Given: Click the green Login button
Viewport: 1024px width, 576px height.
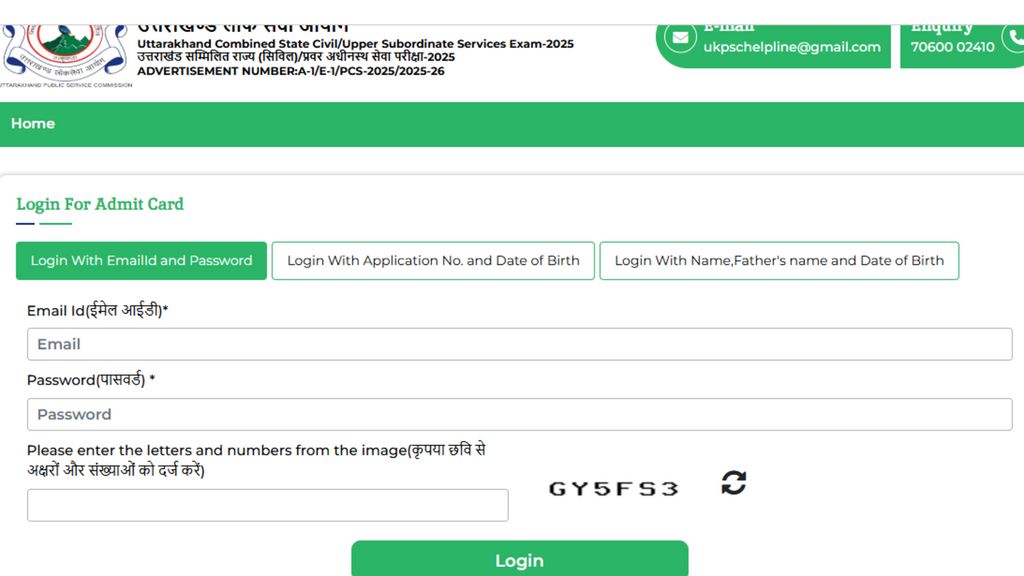Looking at the screenshot, I should click(x=519, y=559).
